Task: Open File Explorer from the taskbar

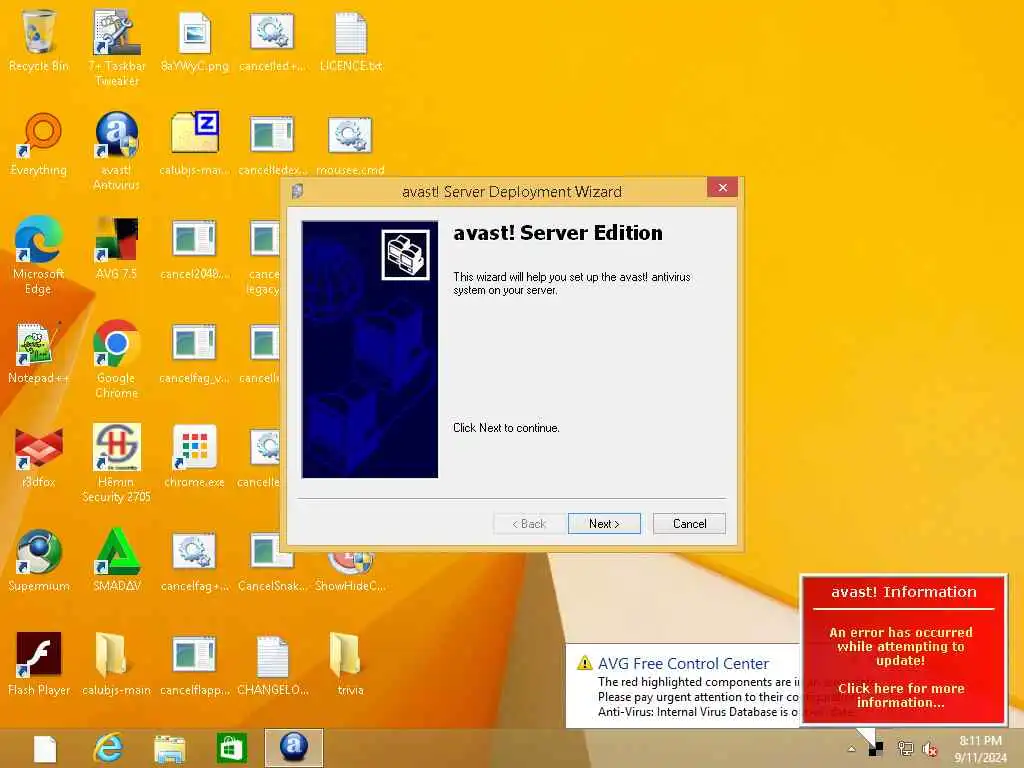Action: [x=170, y=748]
